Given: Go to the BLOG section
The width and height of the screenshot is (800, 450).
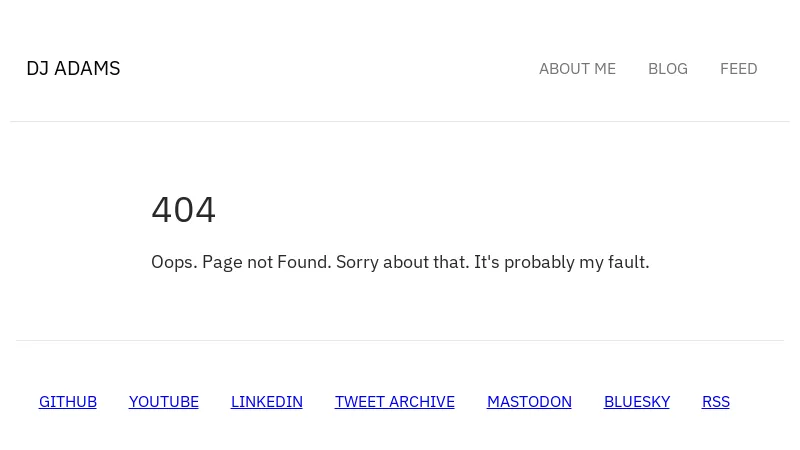Looking at the screenshot, I should click(x=667, y=68).
